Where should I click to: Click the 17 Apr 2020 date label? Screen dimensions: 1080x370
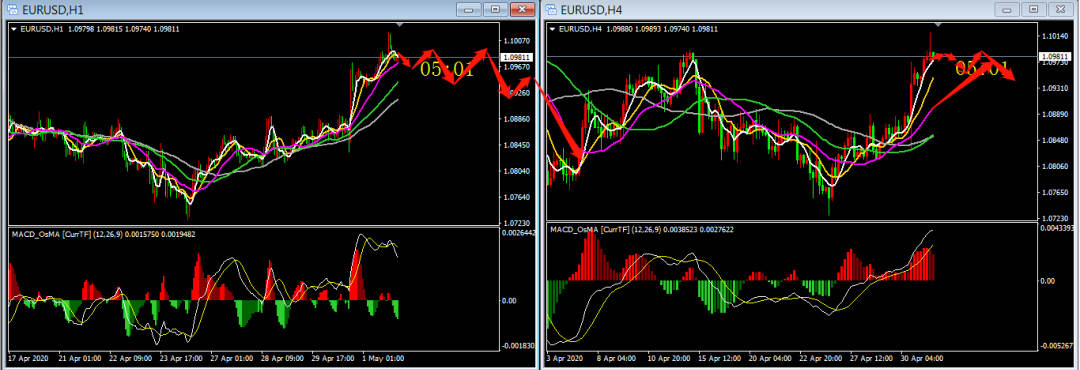[28, 358]
